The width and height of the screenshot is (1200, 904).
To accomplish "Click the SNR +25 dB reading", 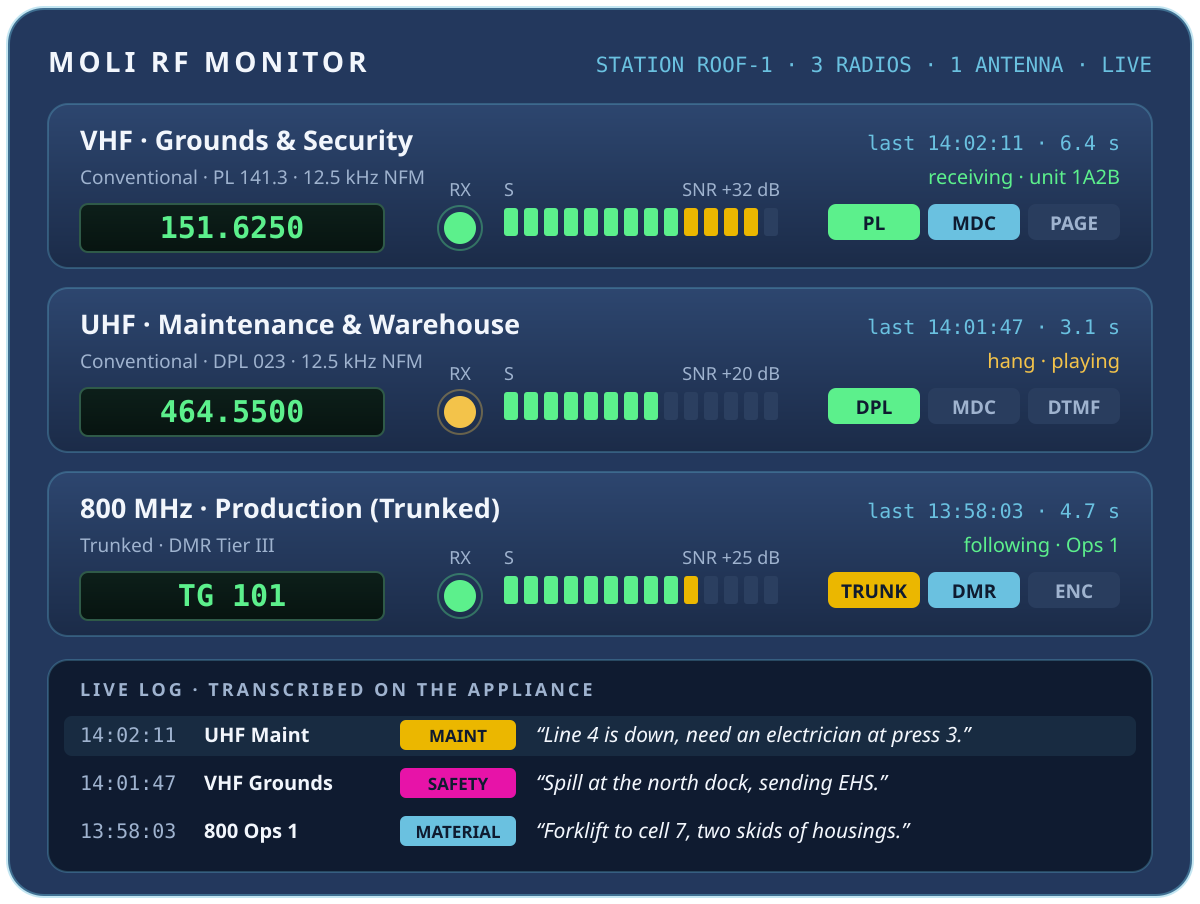I will point(731,558).
